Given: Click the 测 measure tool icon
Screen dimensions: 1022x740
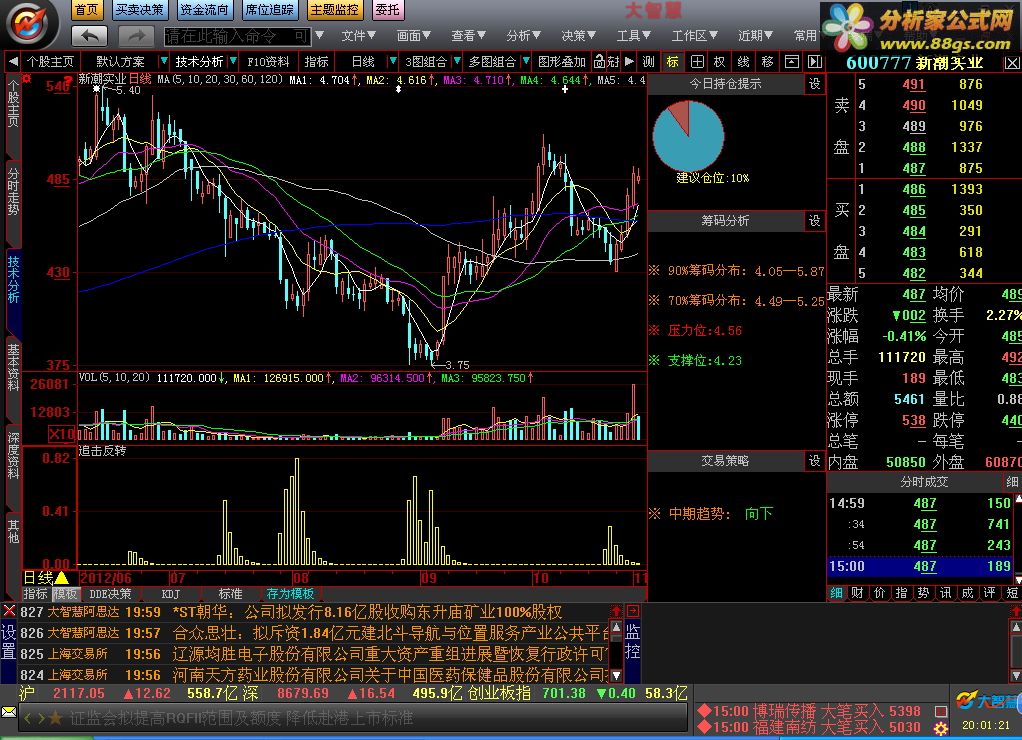Looking at the screenshot, I should [649, 62].
